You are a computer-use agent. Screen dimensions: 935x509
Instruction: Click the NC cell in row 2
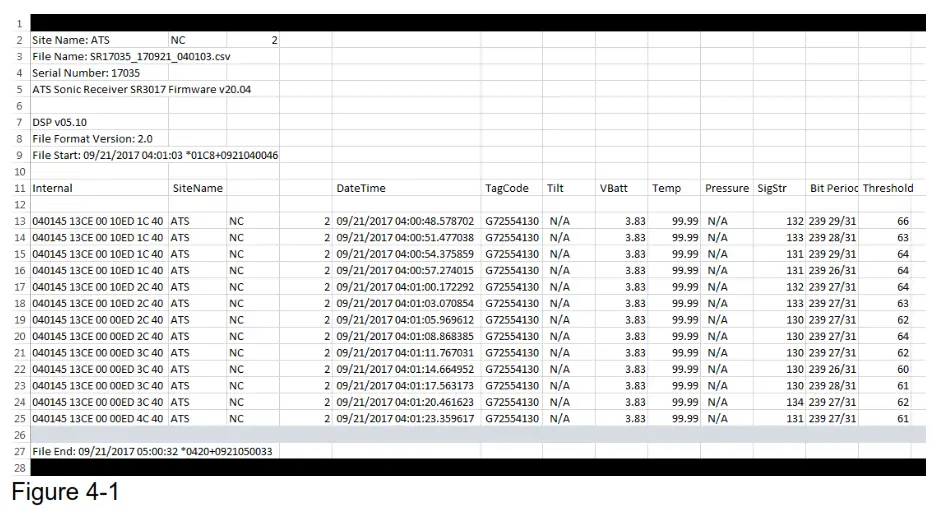tap(197, 40)
